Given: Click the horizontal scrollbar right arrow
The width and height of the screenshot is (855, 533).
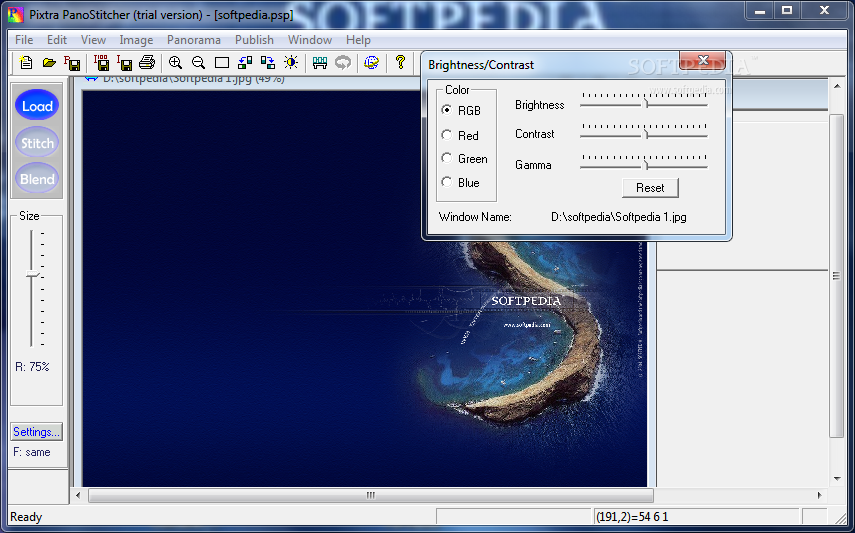Looking at the screenshot, I should 820,495.
